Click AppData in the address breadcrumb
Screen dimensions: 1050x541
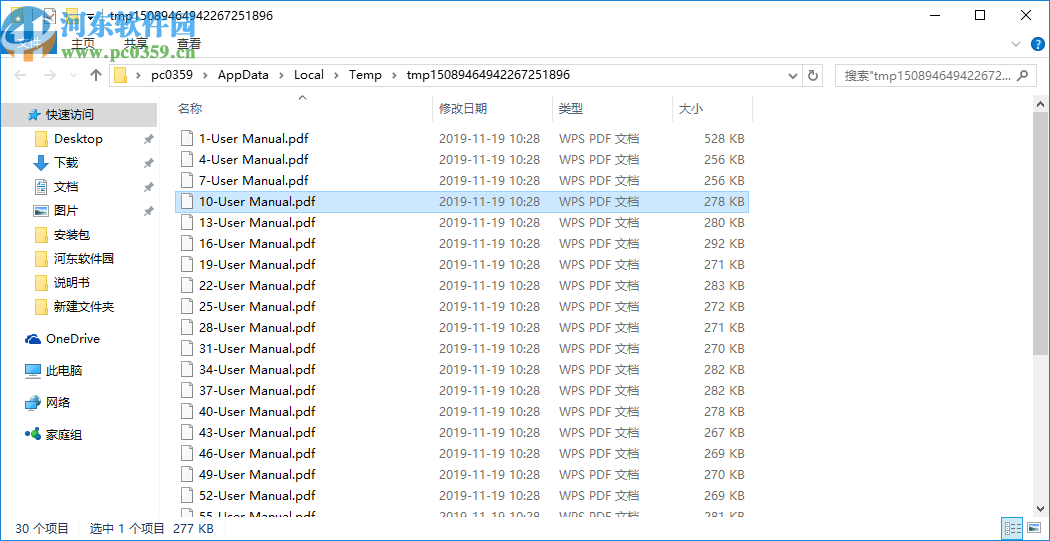pyautogui.click(x=243, y=75)
